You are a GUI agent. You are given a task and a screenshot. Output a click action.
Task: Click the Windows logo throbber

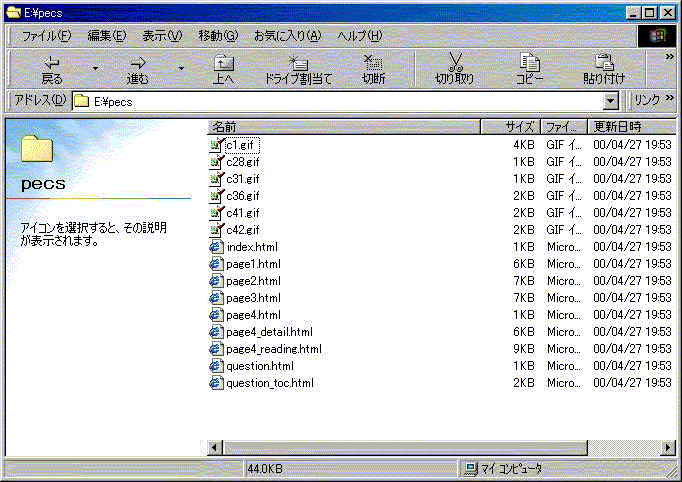[x=657, y=36]
